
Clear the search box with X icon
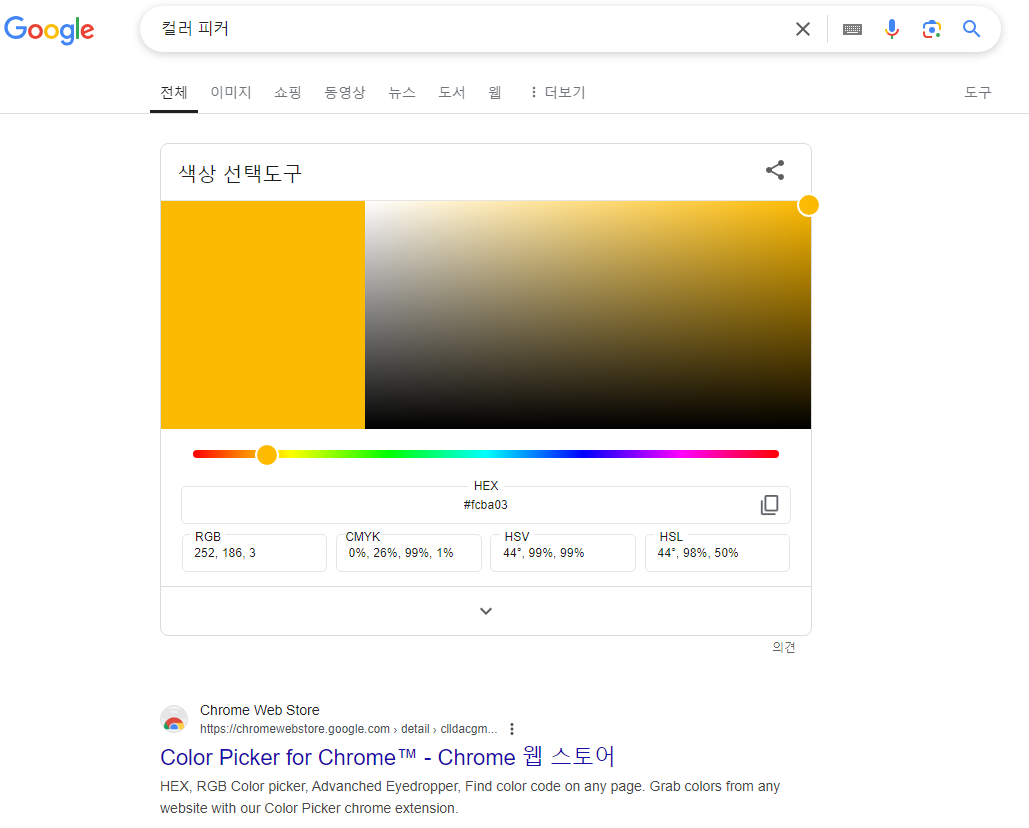803,29
